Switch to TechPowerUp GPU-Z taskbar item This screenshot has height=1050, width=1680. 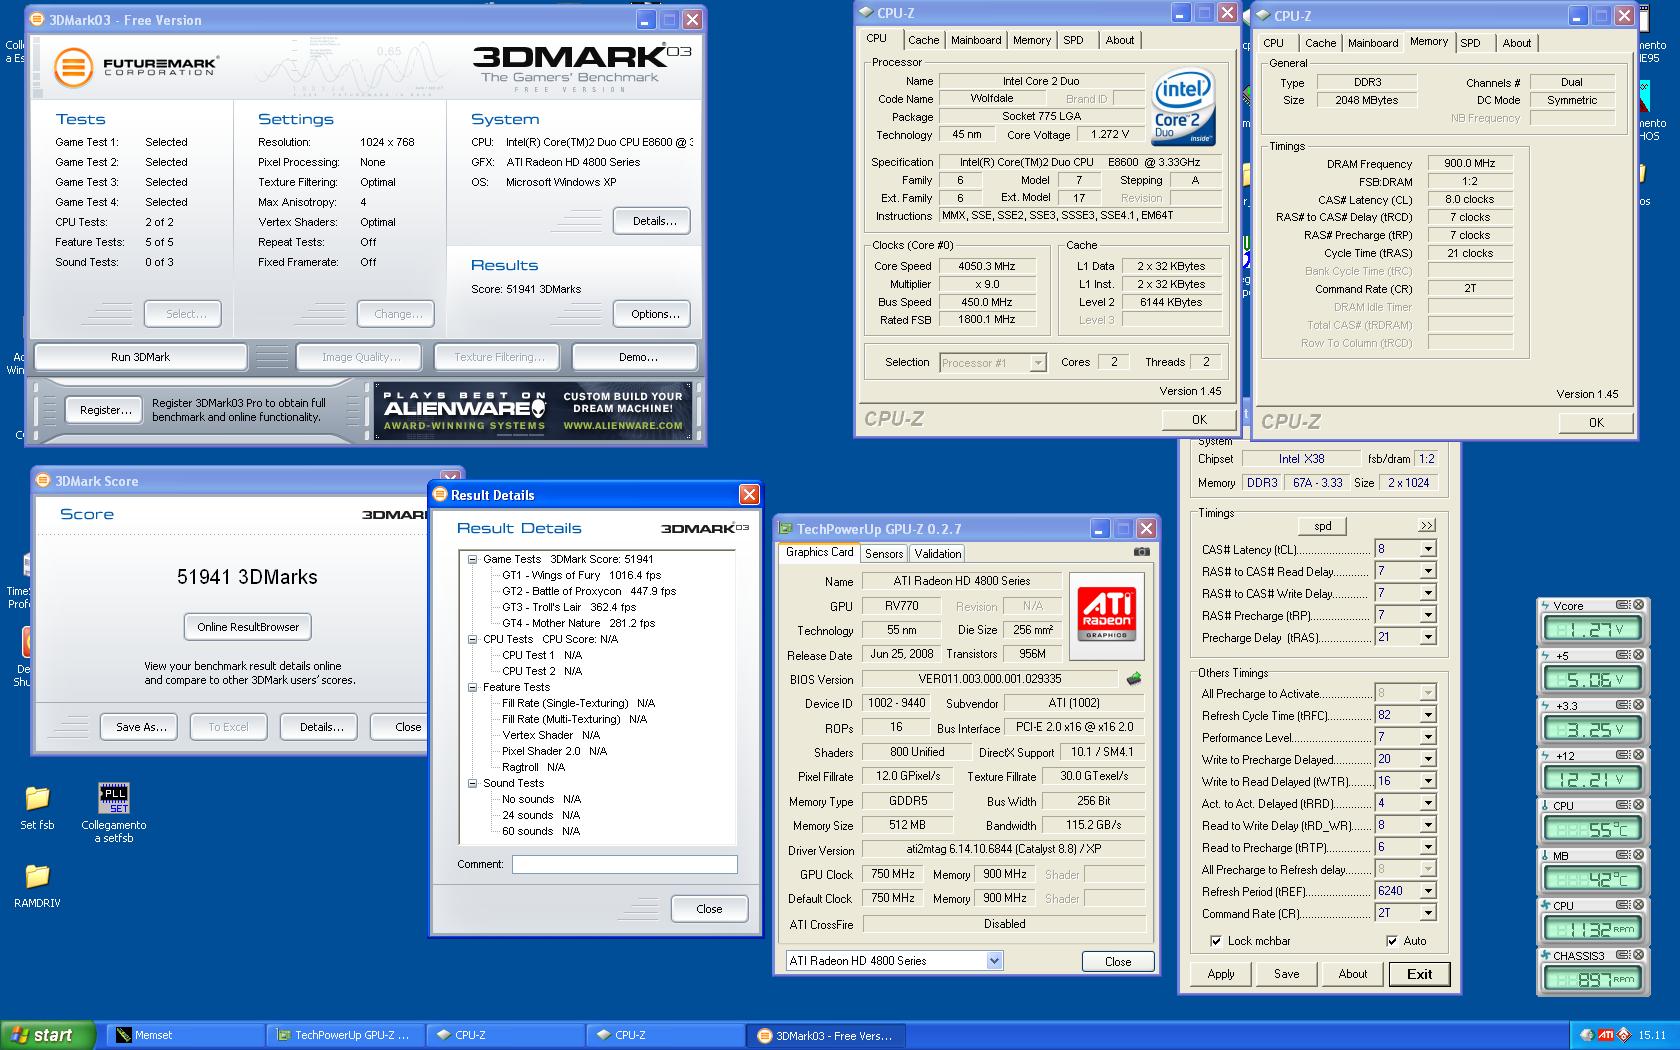pos(346,1035)
